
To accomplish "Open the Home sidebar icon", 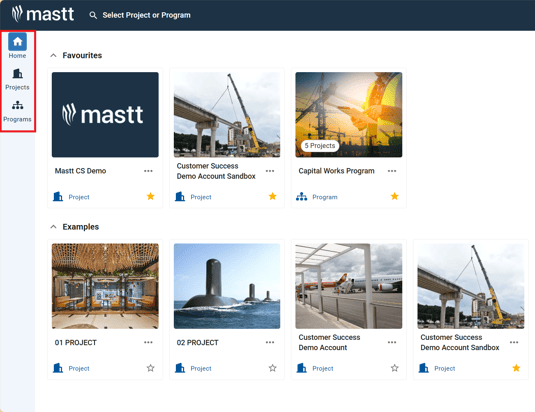I will (17, 42).
